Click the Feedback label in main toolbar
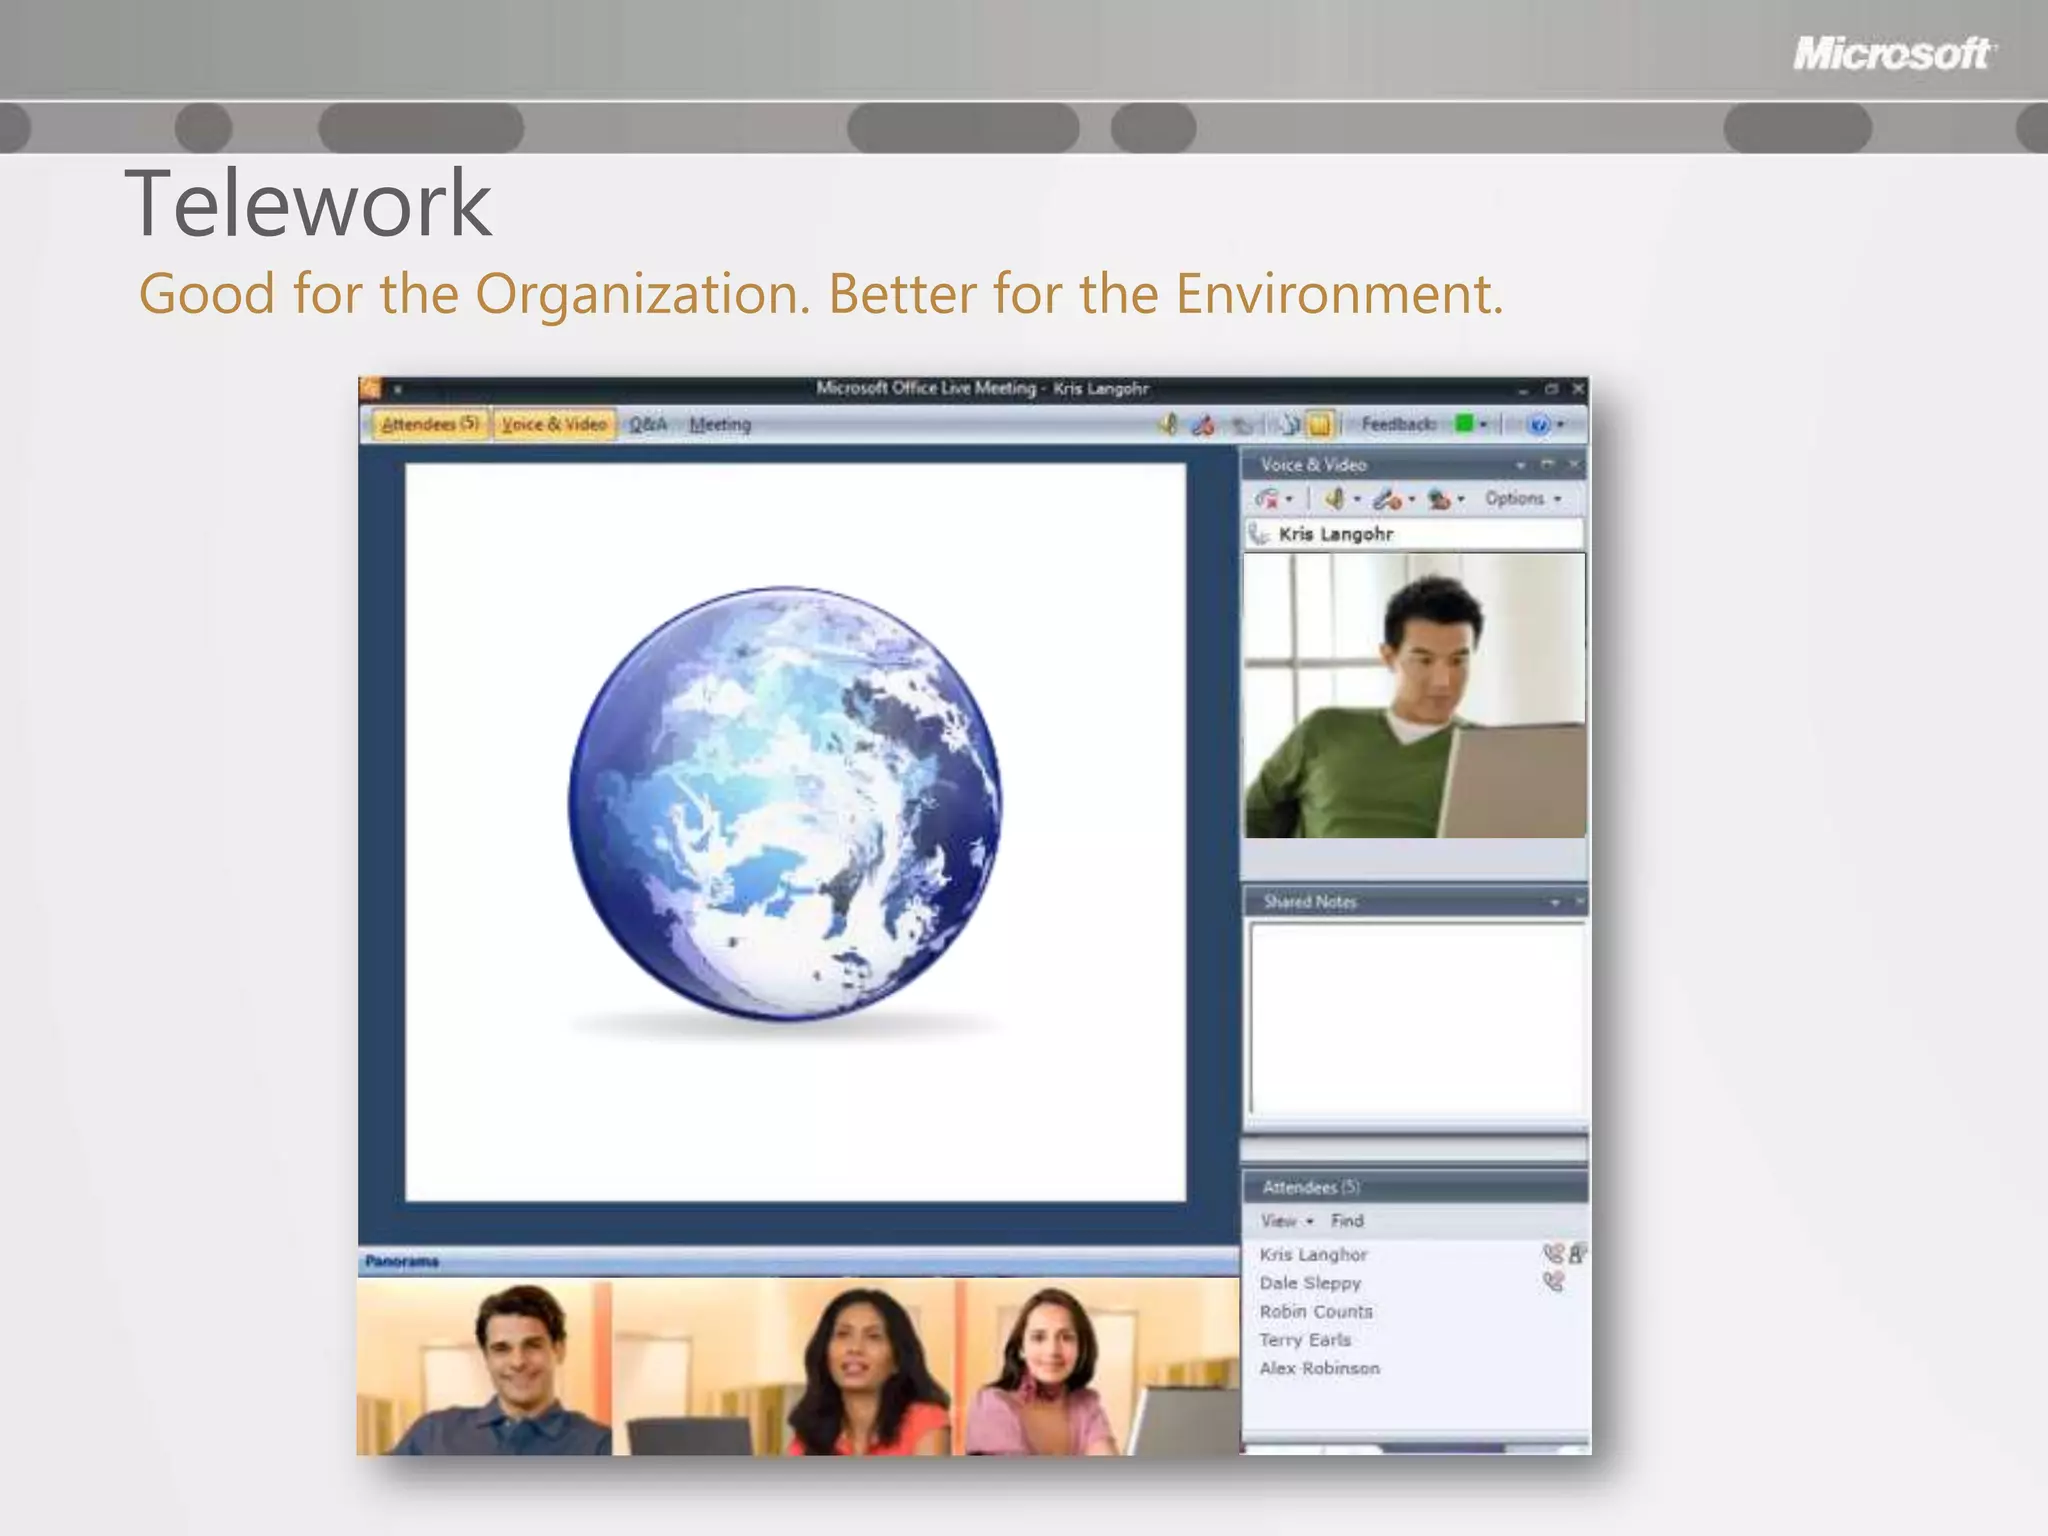Screen dimensions: 2048x1536 [1398, 424]
